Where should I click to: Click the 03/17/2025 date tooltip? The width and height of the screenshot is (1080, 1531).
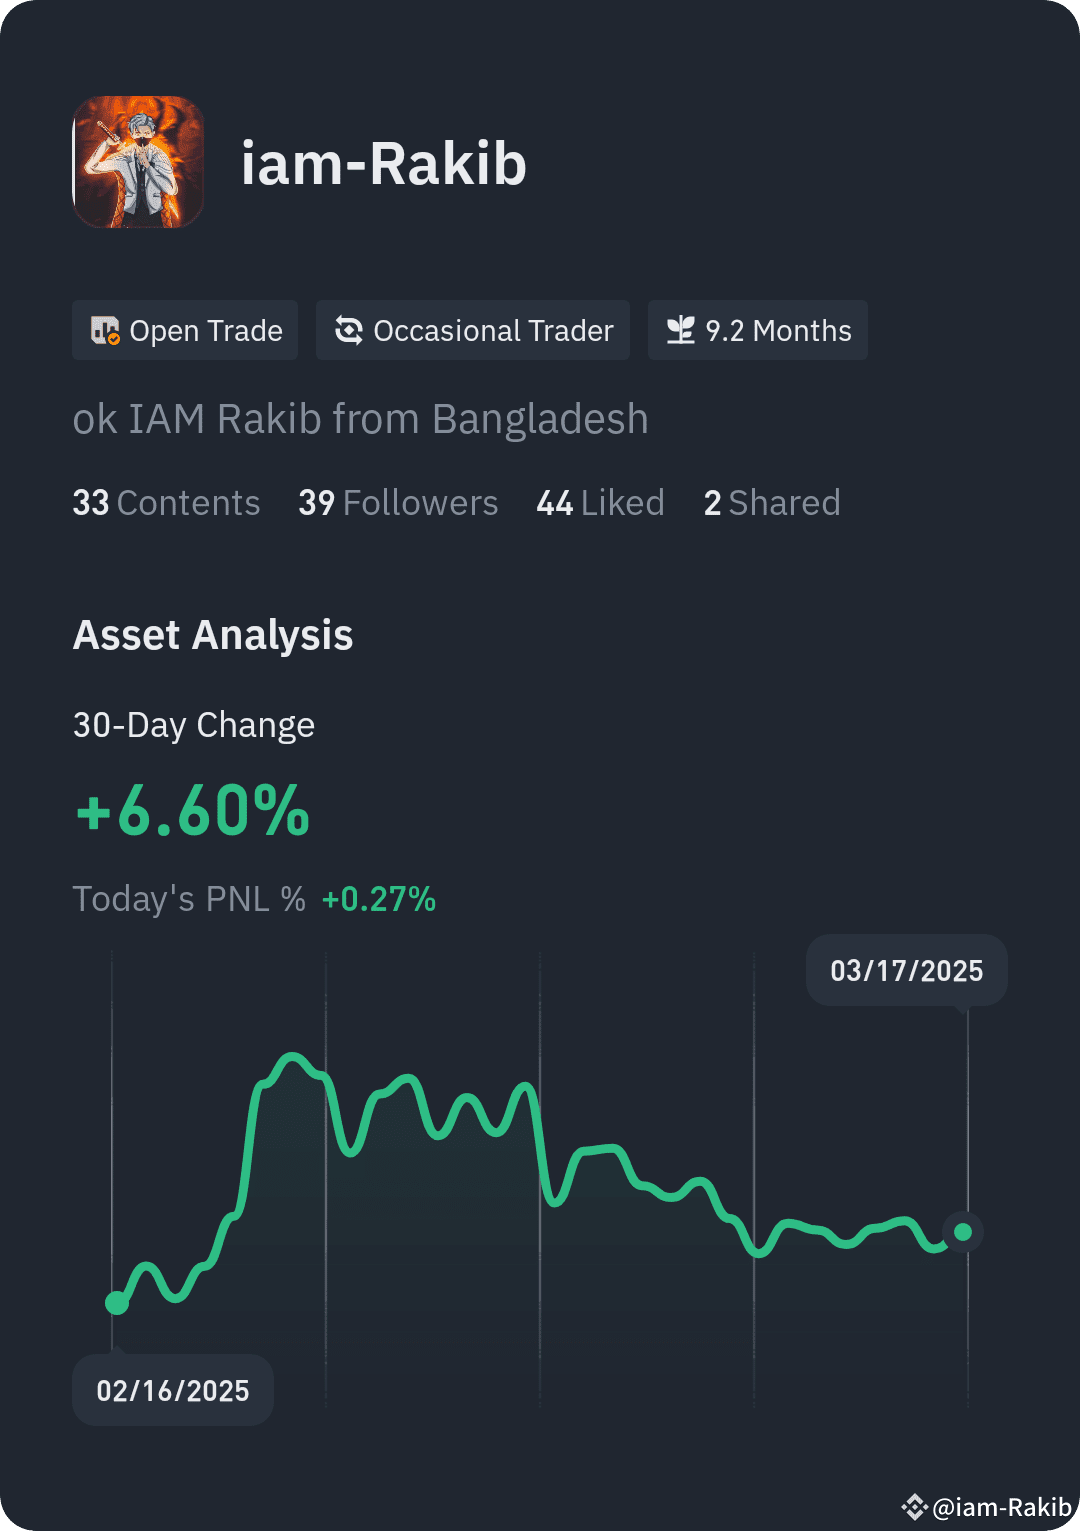(907, 970)
